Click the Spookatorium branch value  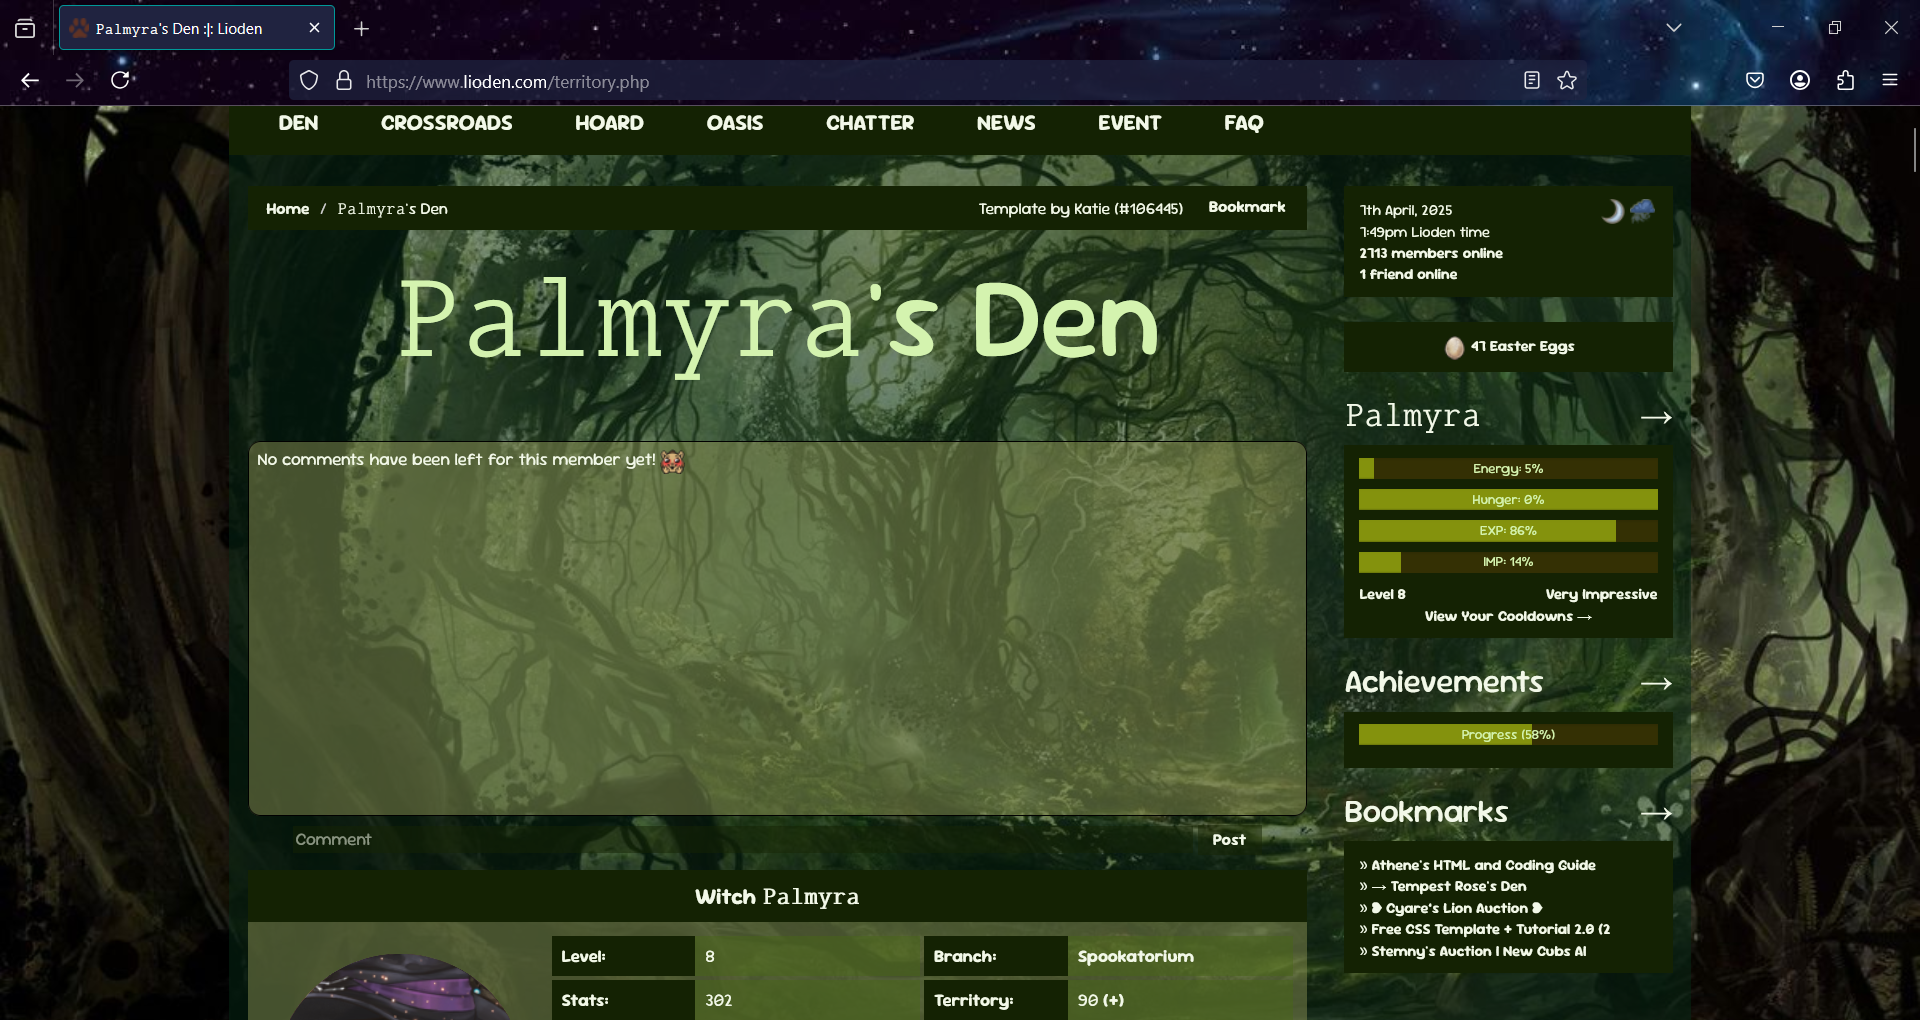pos(1136,956)
